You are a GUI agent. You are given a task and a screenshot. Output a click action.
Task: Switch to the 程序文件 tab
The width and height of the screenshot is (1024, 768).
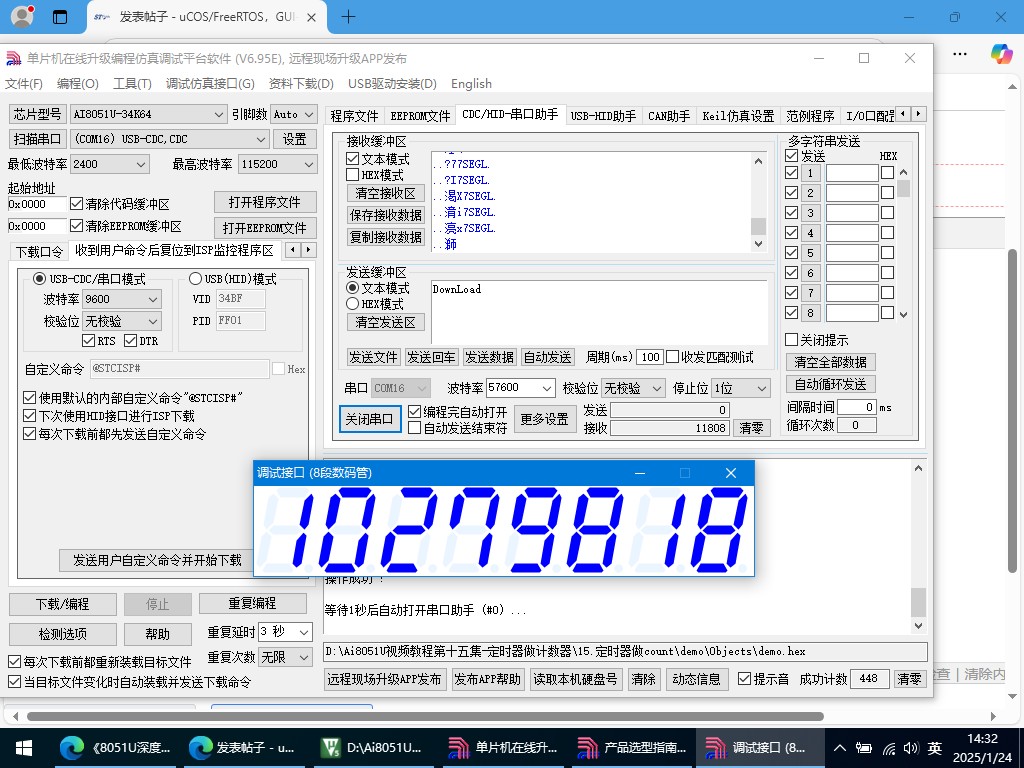coord(354,116)
